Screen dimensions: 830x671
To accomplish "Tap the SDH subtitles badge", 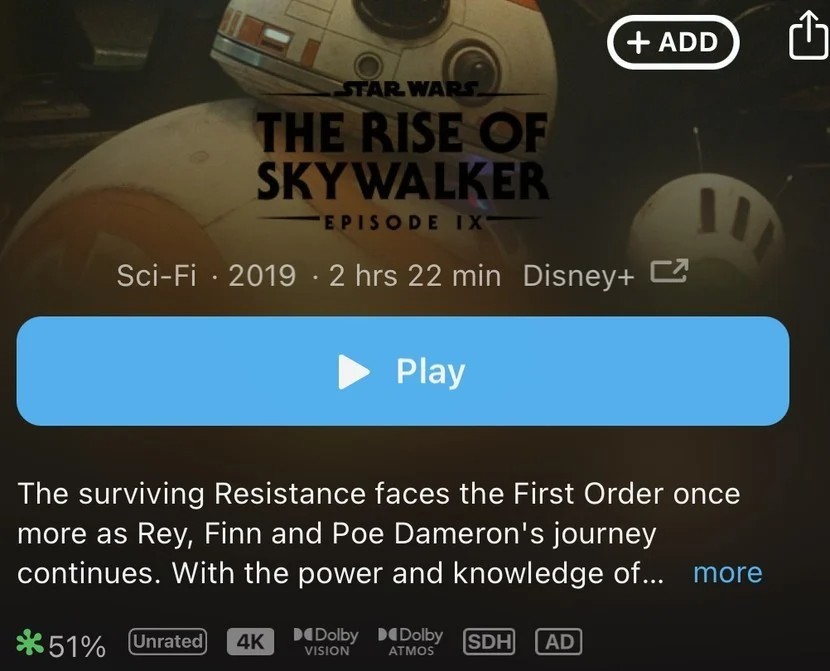I will pyautogui.click(x=489, y=641).
